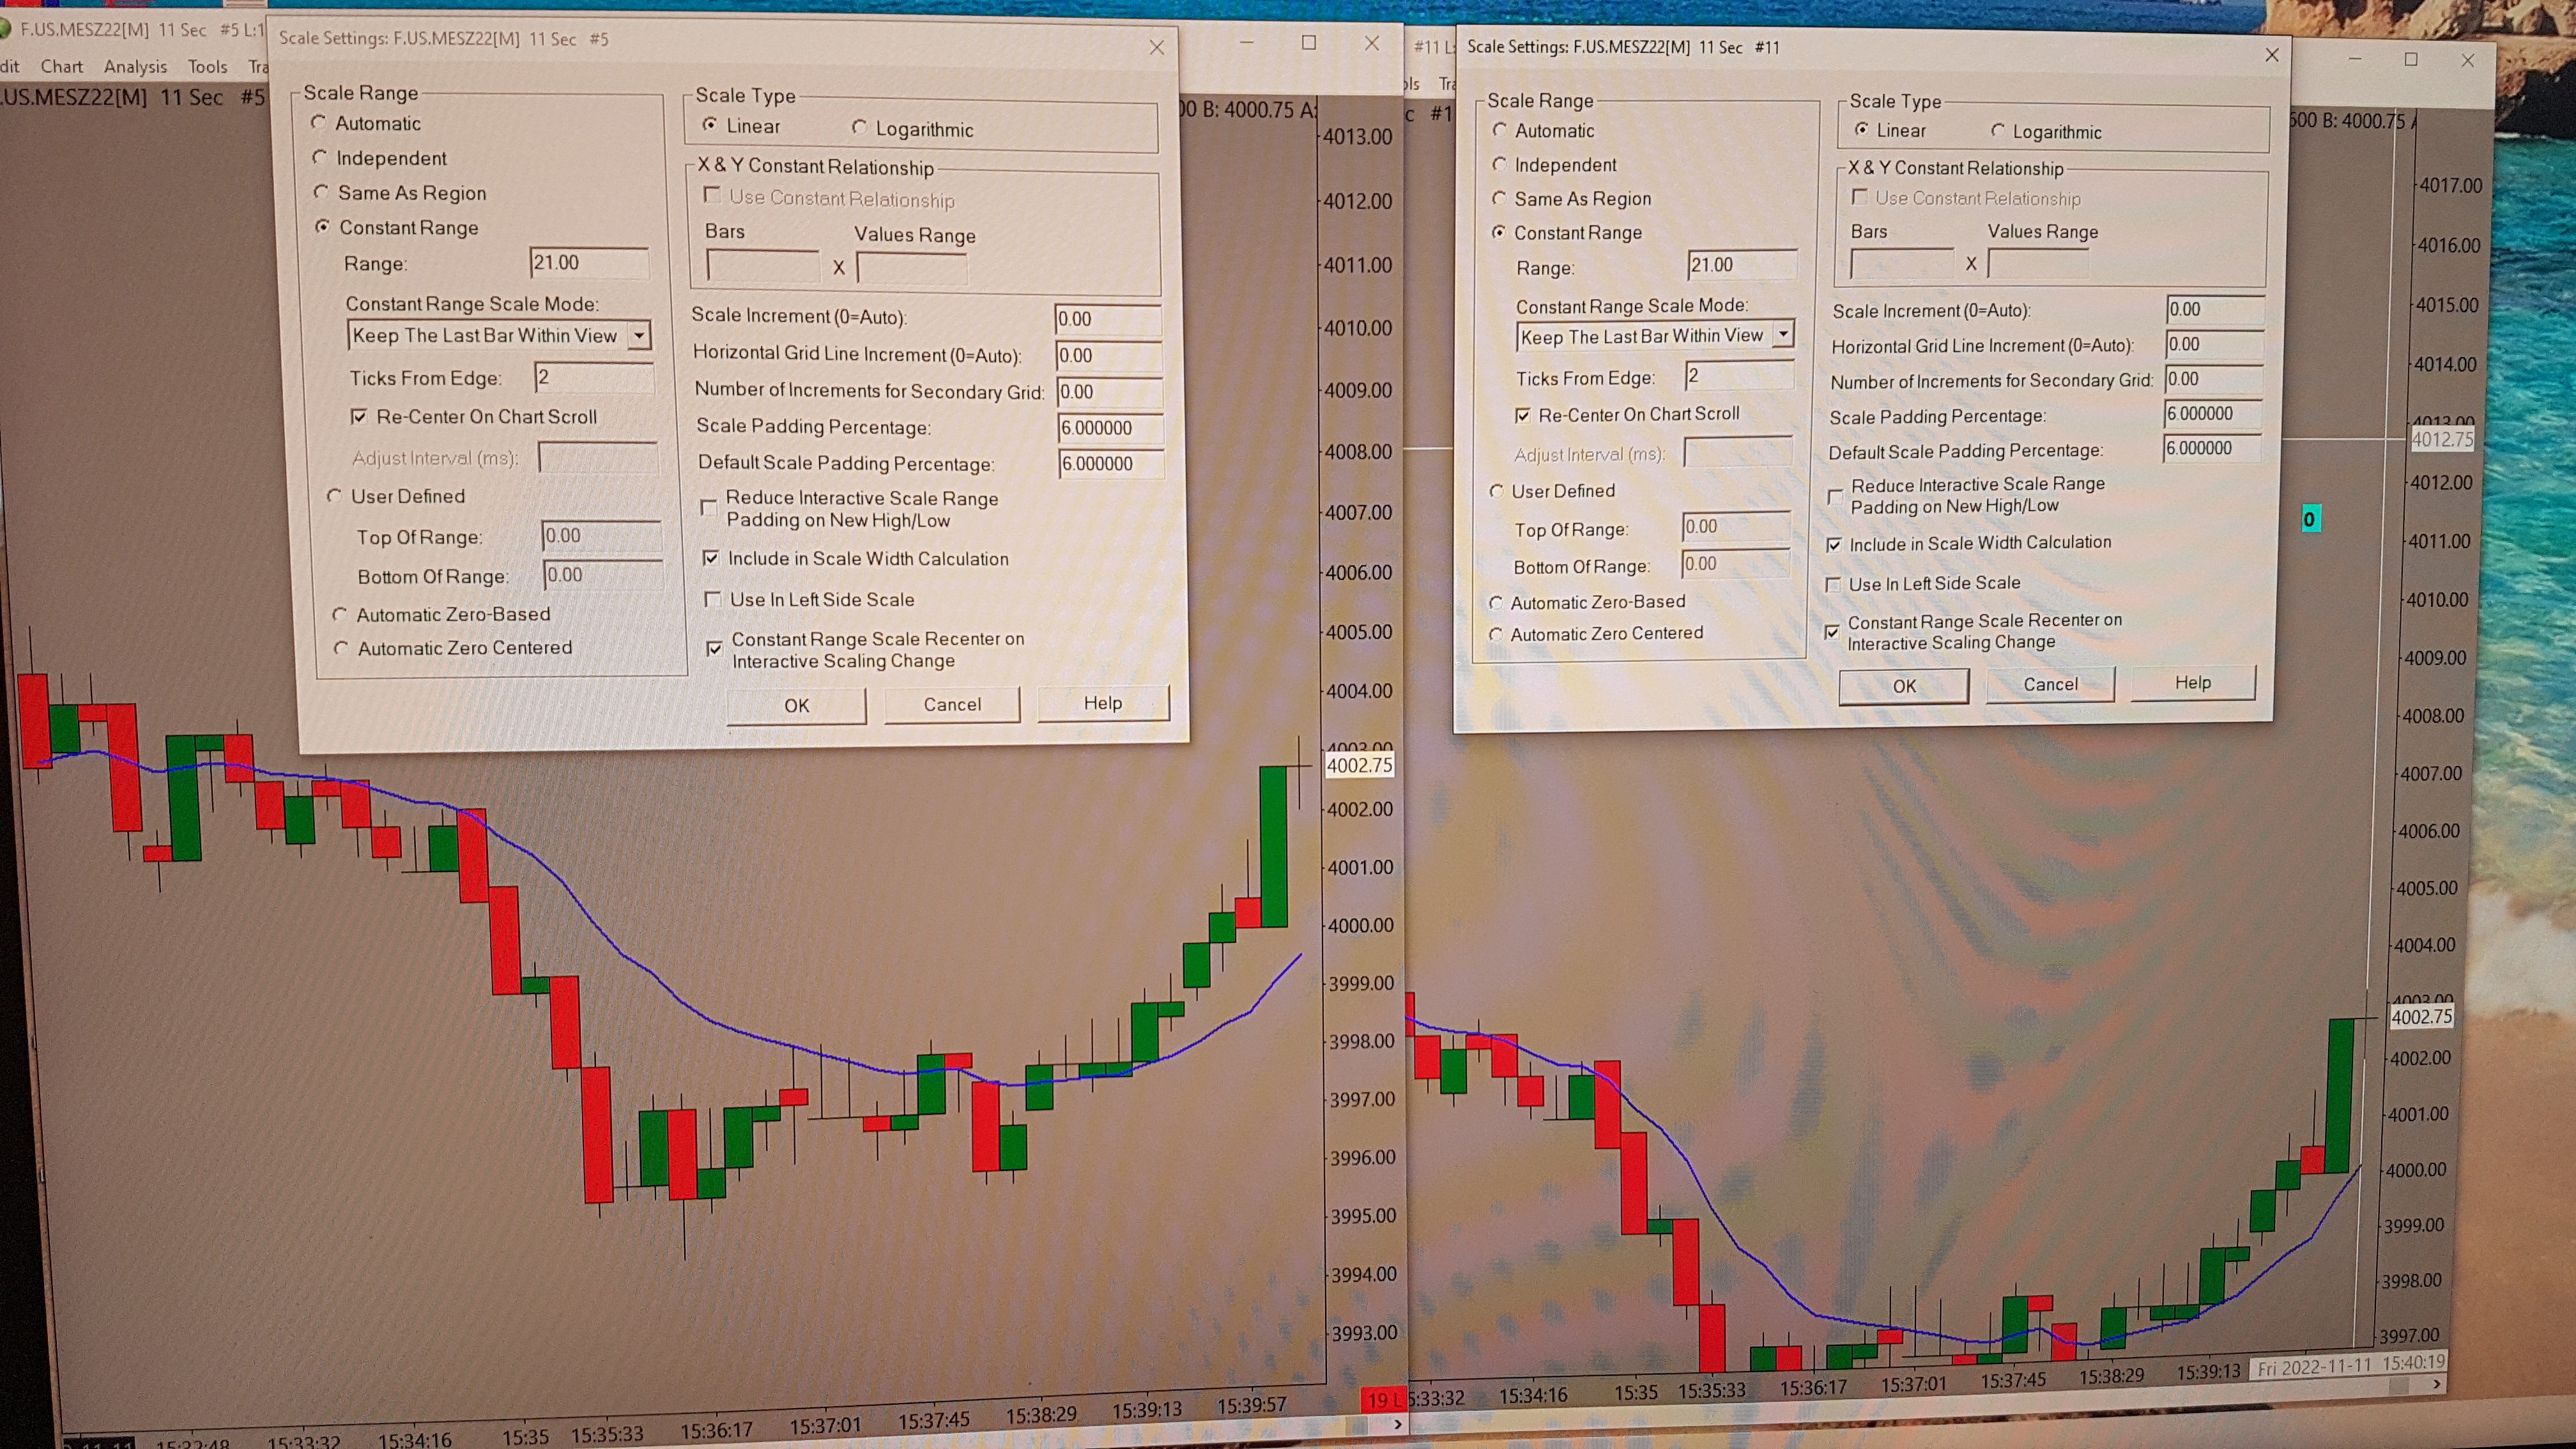2576x1449 pixels.
Task: Open the Analysis menu
Action: (135, 66)
